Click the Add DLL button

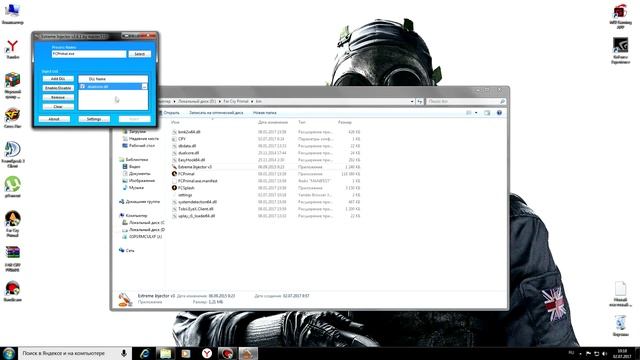pos(58,78)
